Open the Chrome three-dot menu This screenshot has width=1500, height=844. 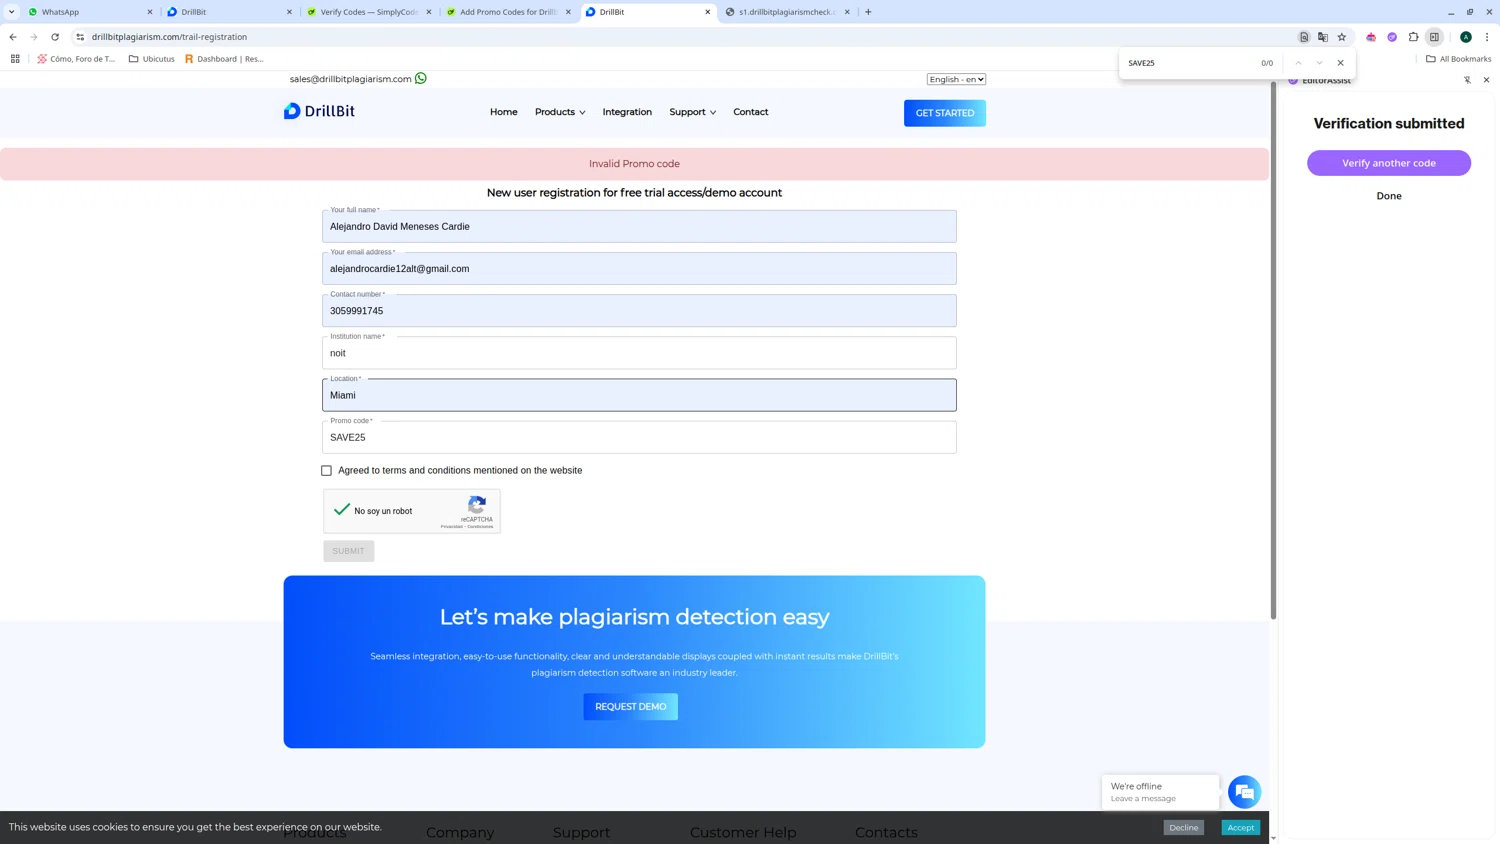[1487, 37]
